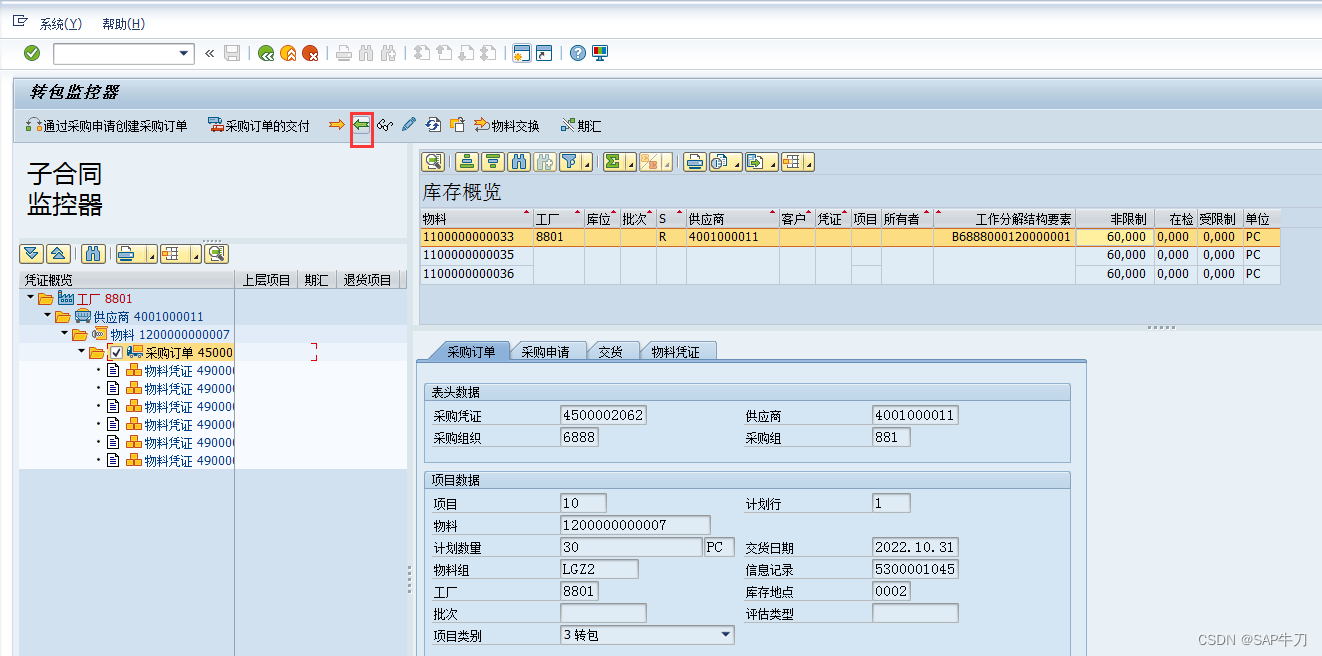1322x656 pixels.
Task: Open the Export dropdown in stock toolbar
Action: [x=772, y=164]
